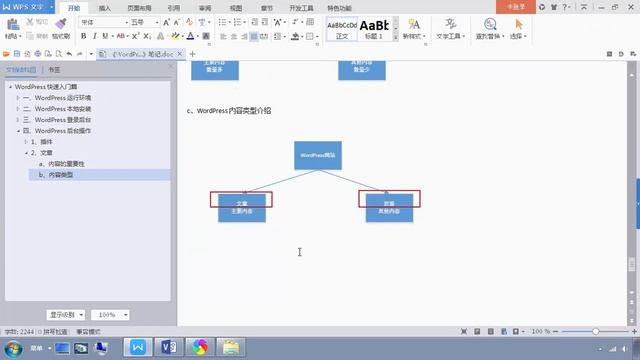Select a、内容的重要性 outline item
The image size is (640, 360).
point(61,164)
